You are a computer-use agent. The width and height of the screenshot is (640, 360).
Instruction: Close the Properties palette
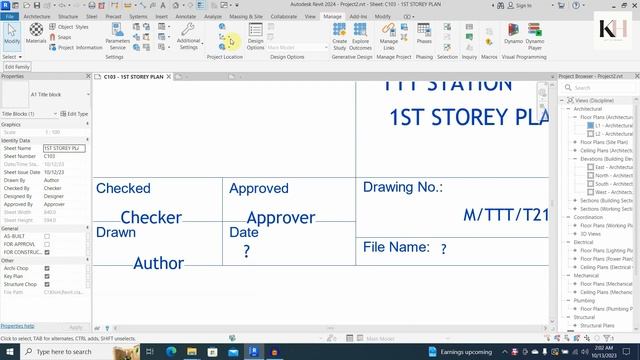tap(88, 76)
